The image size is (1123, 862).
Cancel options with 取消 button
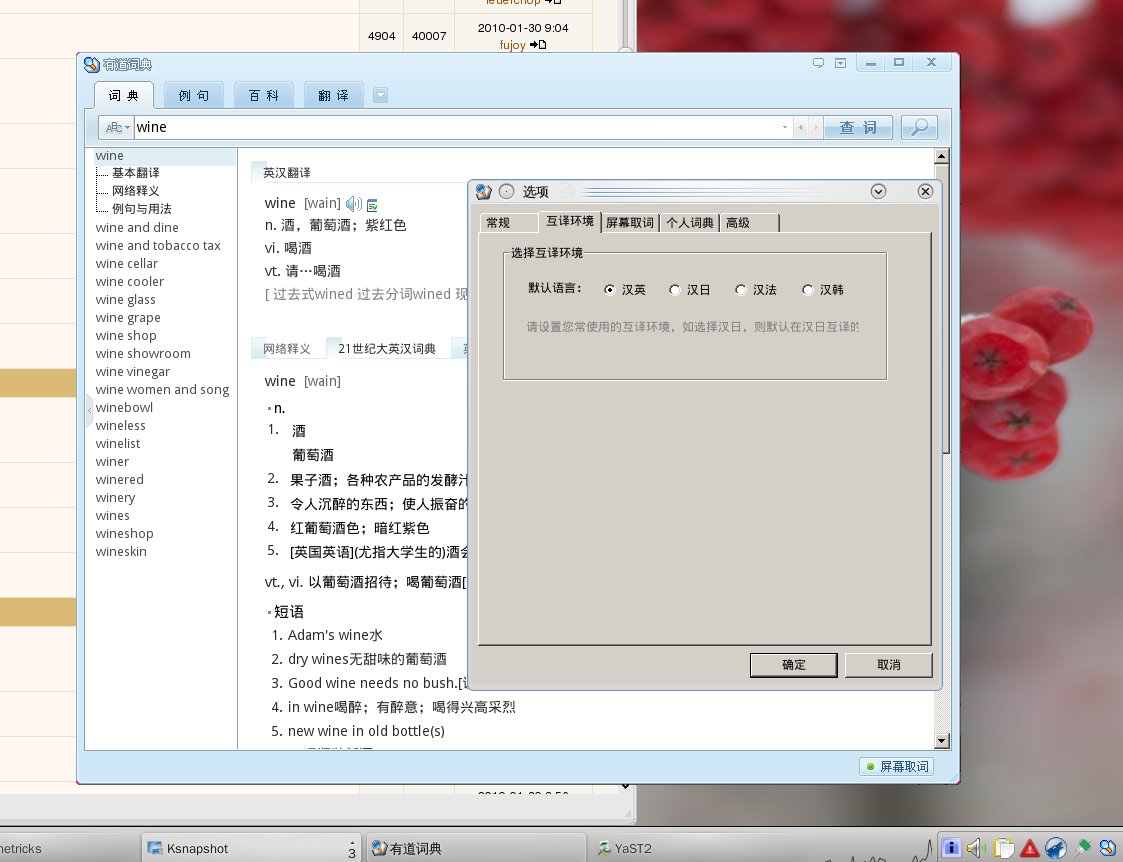click(x=889, y=664)
